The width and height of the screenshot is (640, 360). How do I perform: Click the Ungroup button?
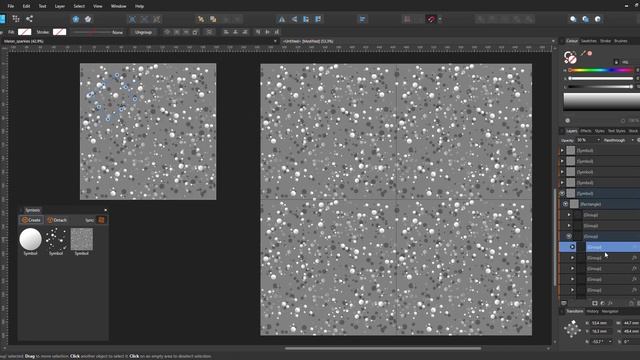click(143, 32)
